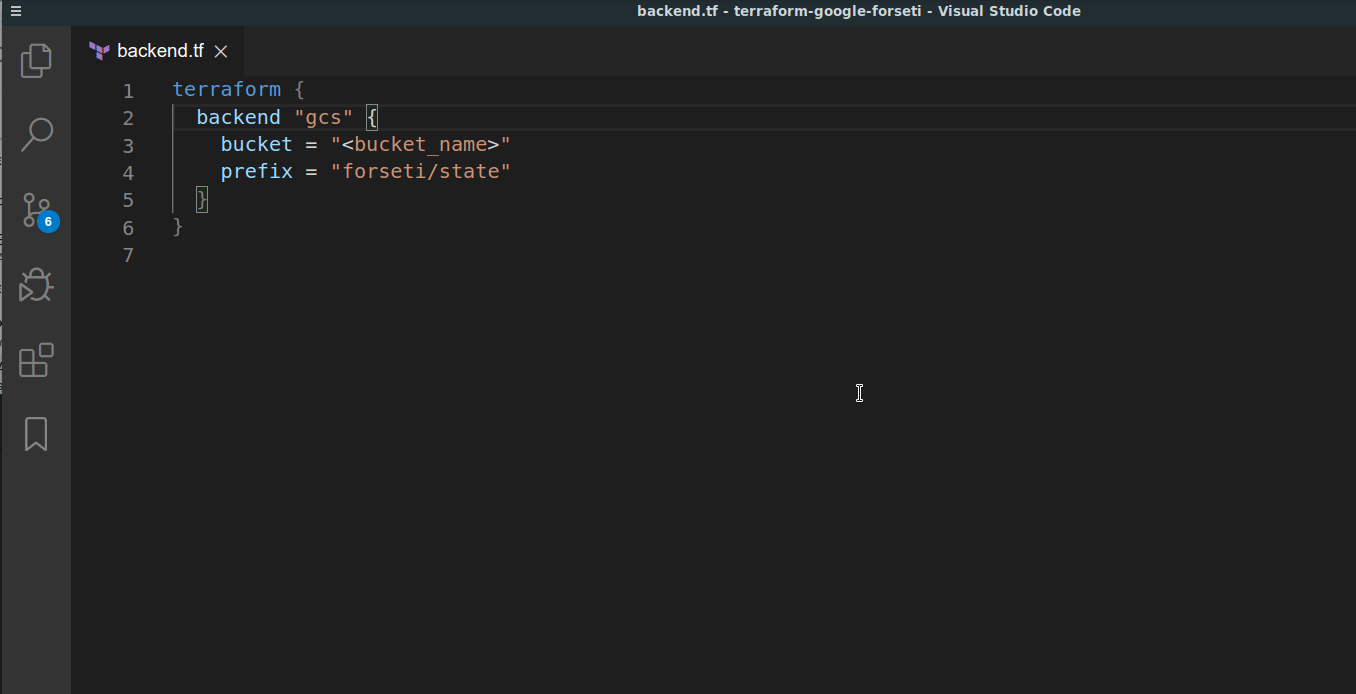Open the Bookmarks view icon
This screenshot has height=694, width=1356.
36,434
